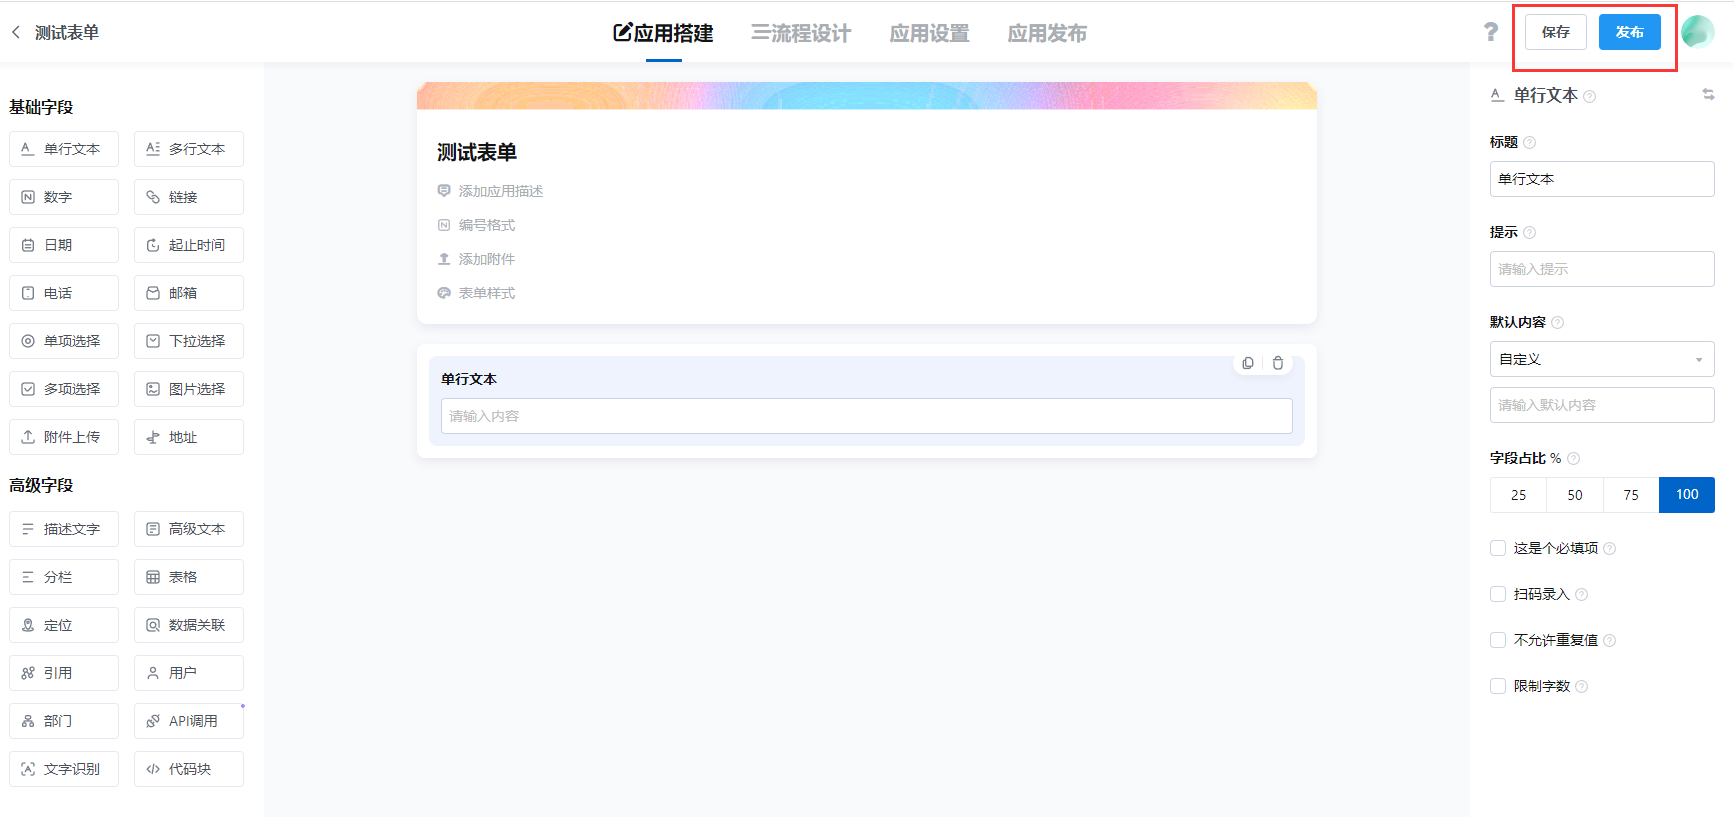Add a 多项选择 field component

(x=64, y=389)
